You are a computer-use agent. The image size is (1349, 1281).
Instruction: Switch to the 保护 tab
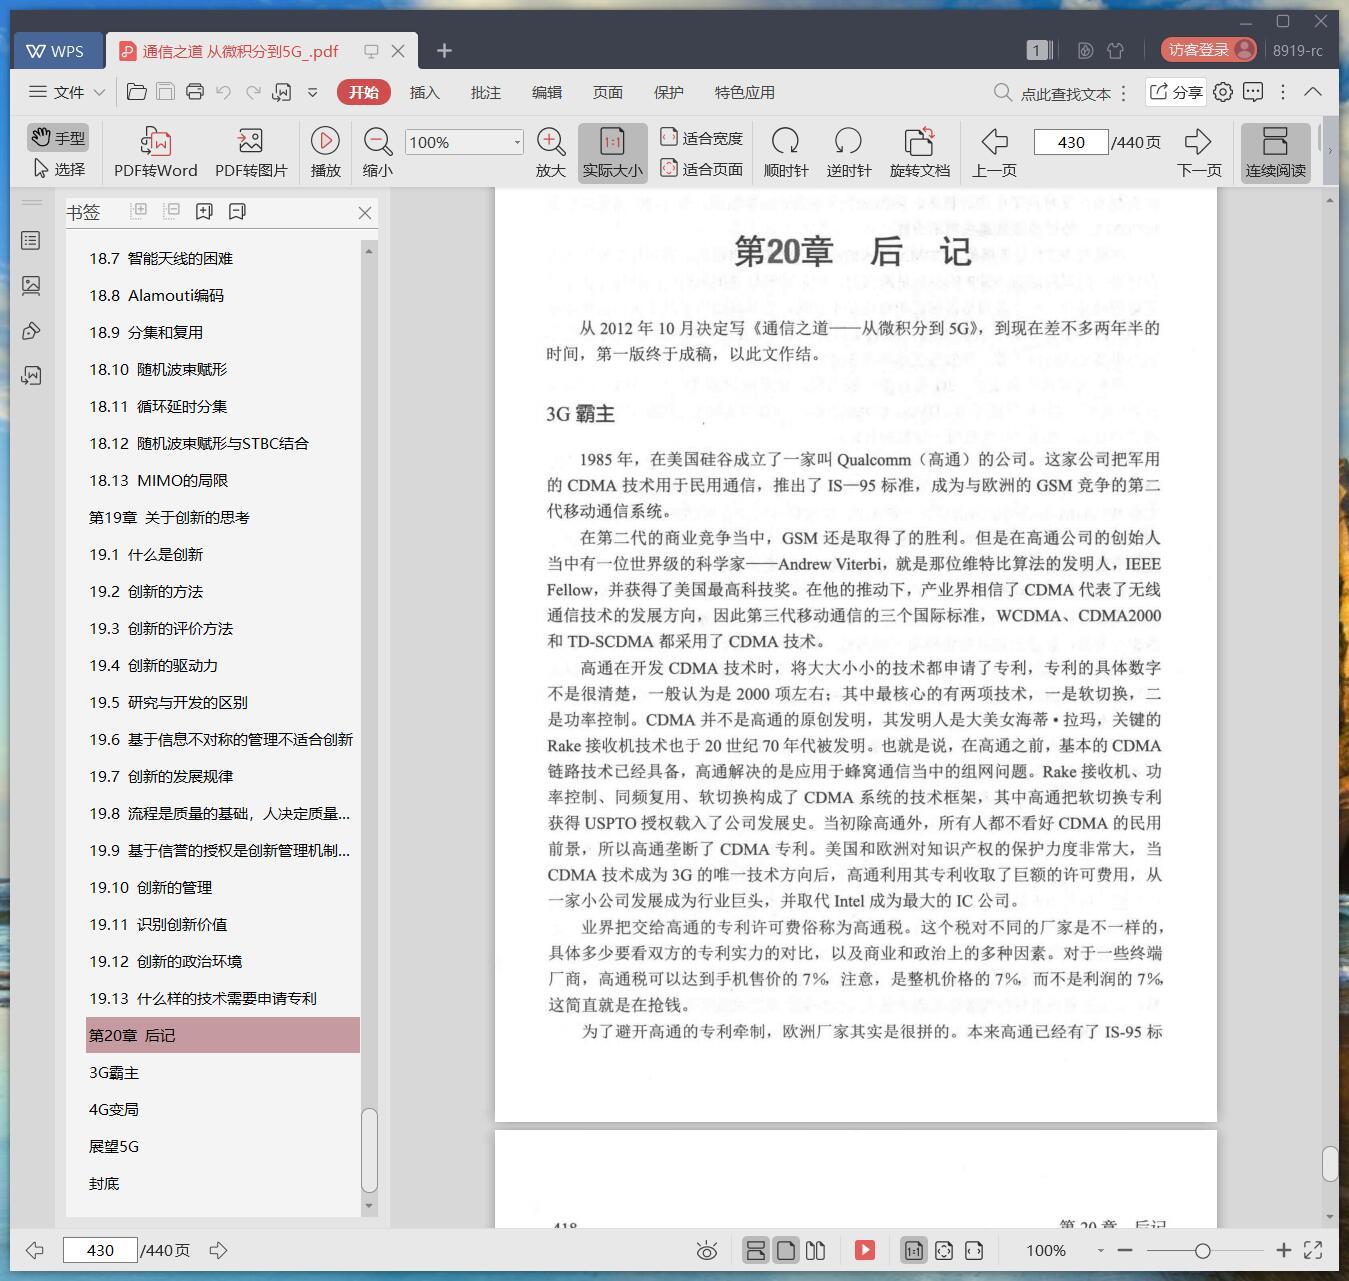click(668, 92)
